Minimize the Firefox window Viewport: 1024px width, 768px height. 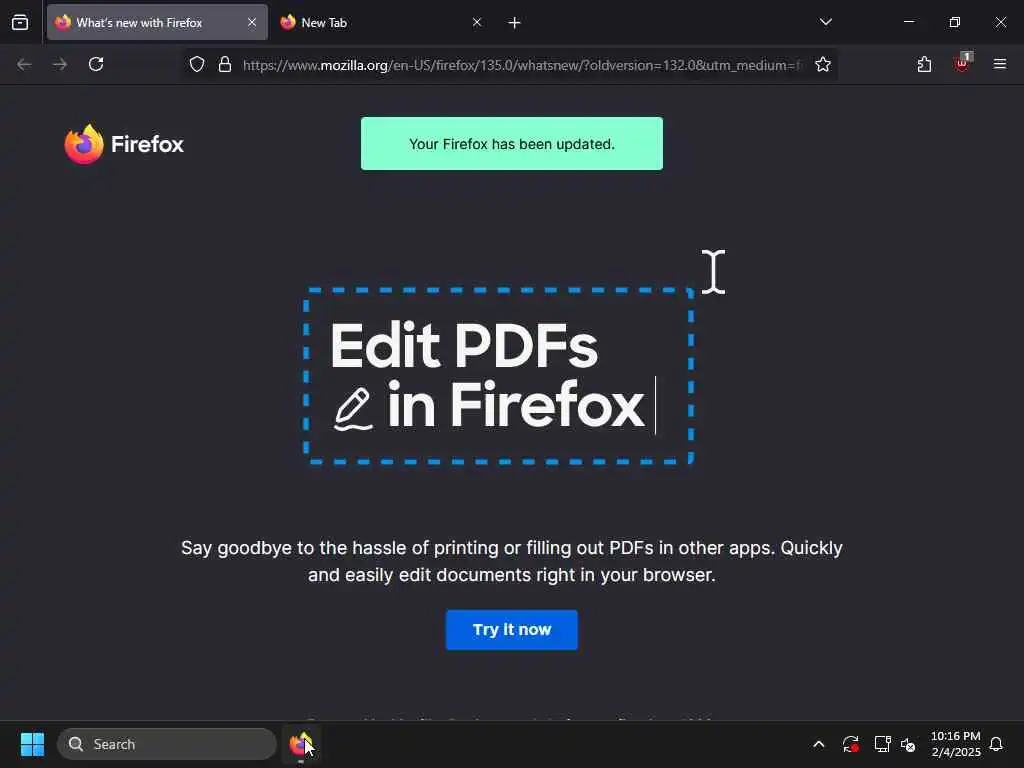[x=909, y=22]
